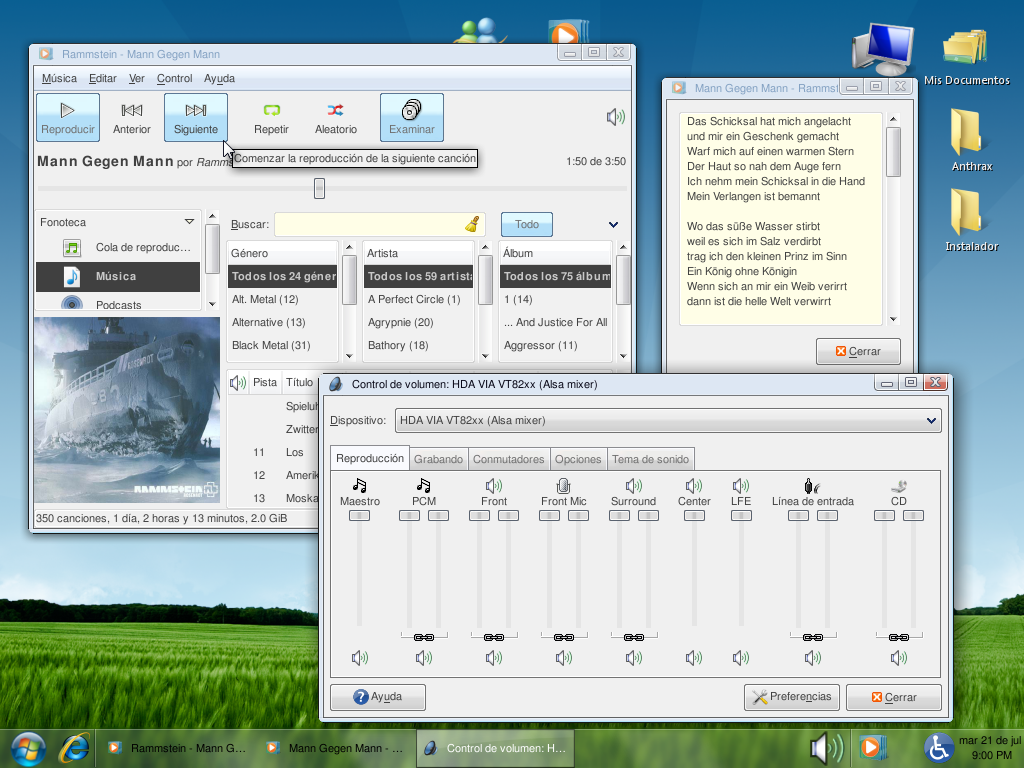Click the Buscar search field

[x=369, y=225]
